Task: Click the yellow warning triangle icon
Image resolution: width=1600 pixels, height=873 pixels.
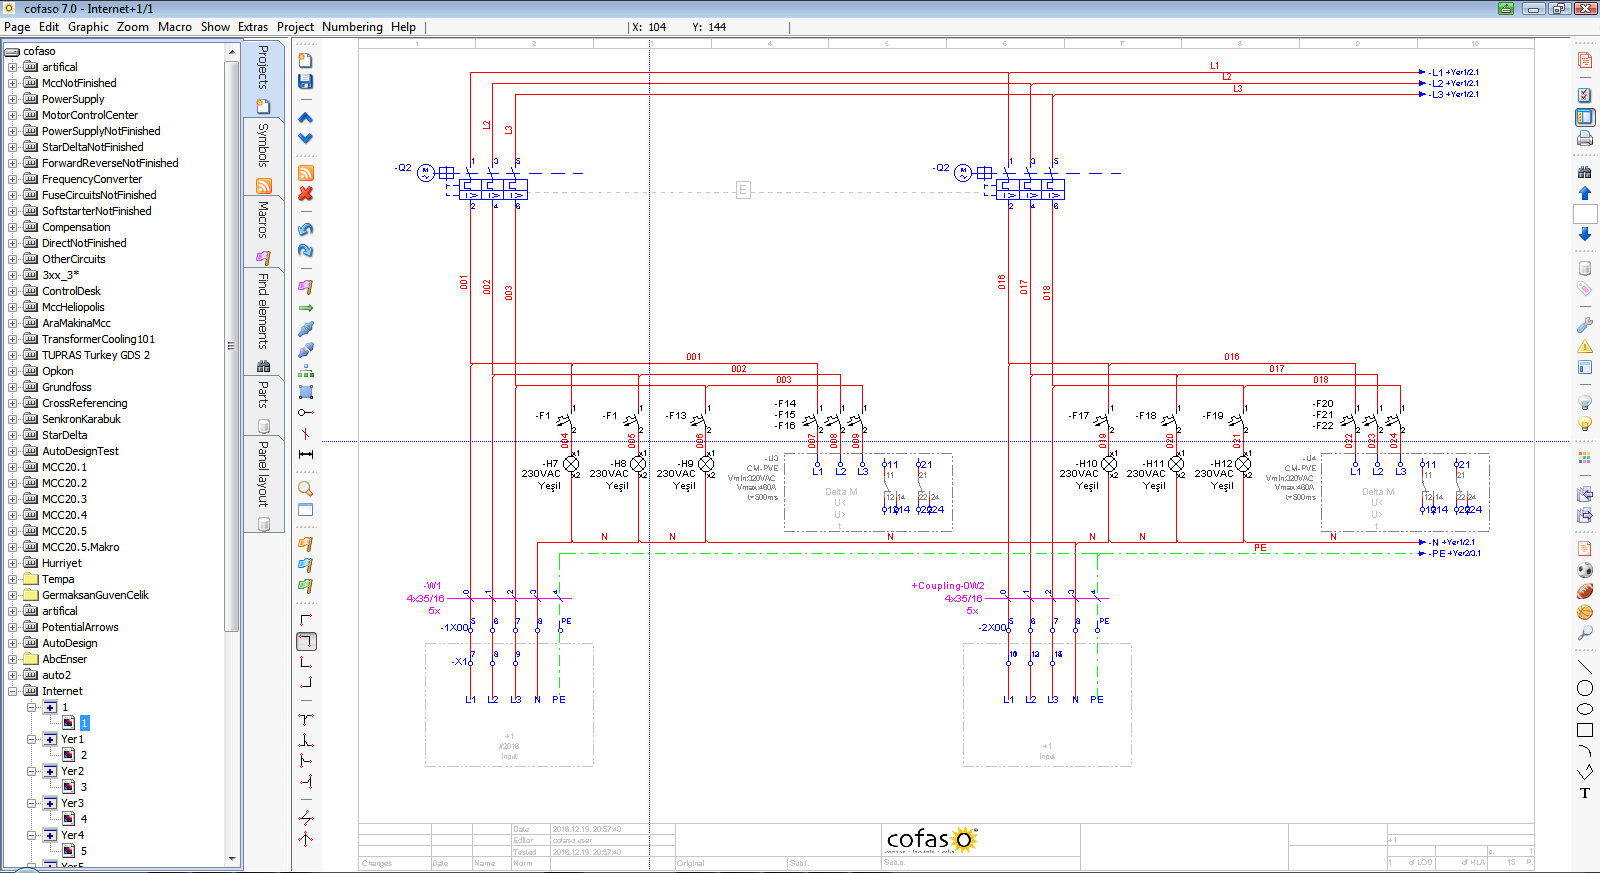Action: (1585, 347)
